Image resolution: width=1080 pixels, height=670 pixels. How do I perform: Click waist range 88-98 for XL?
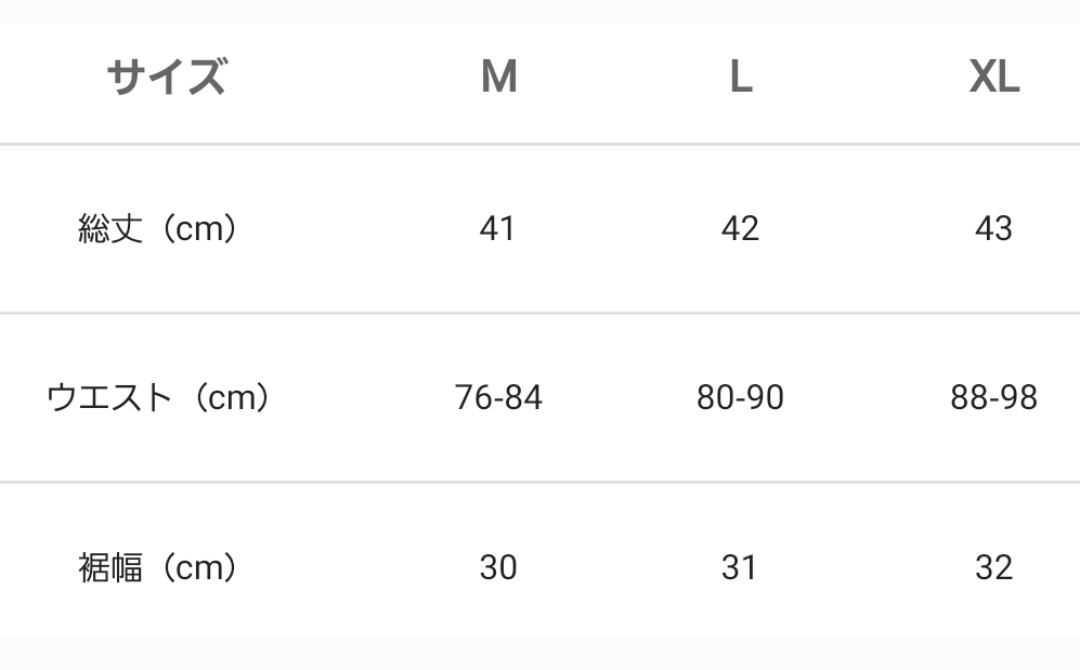(x=993, y=398)
